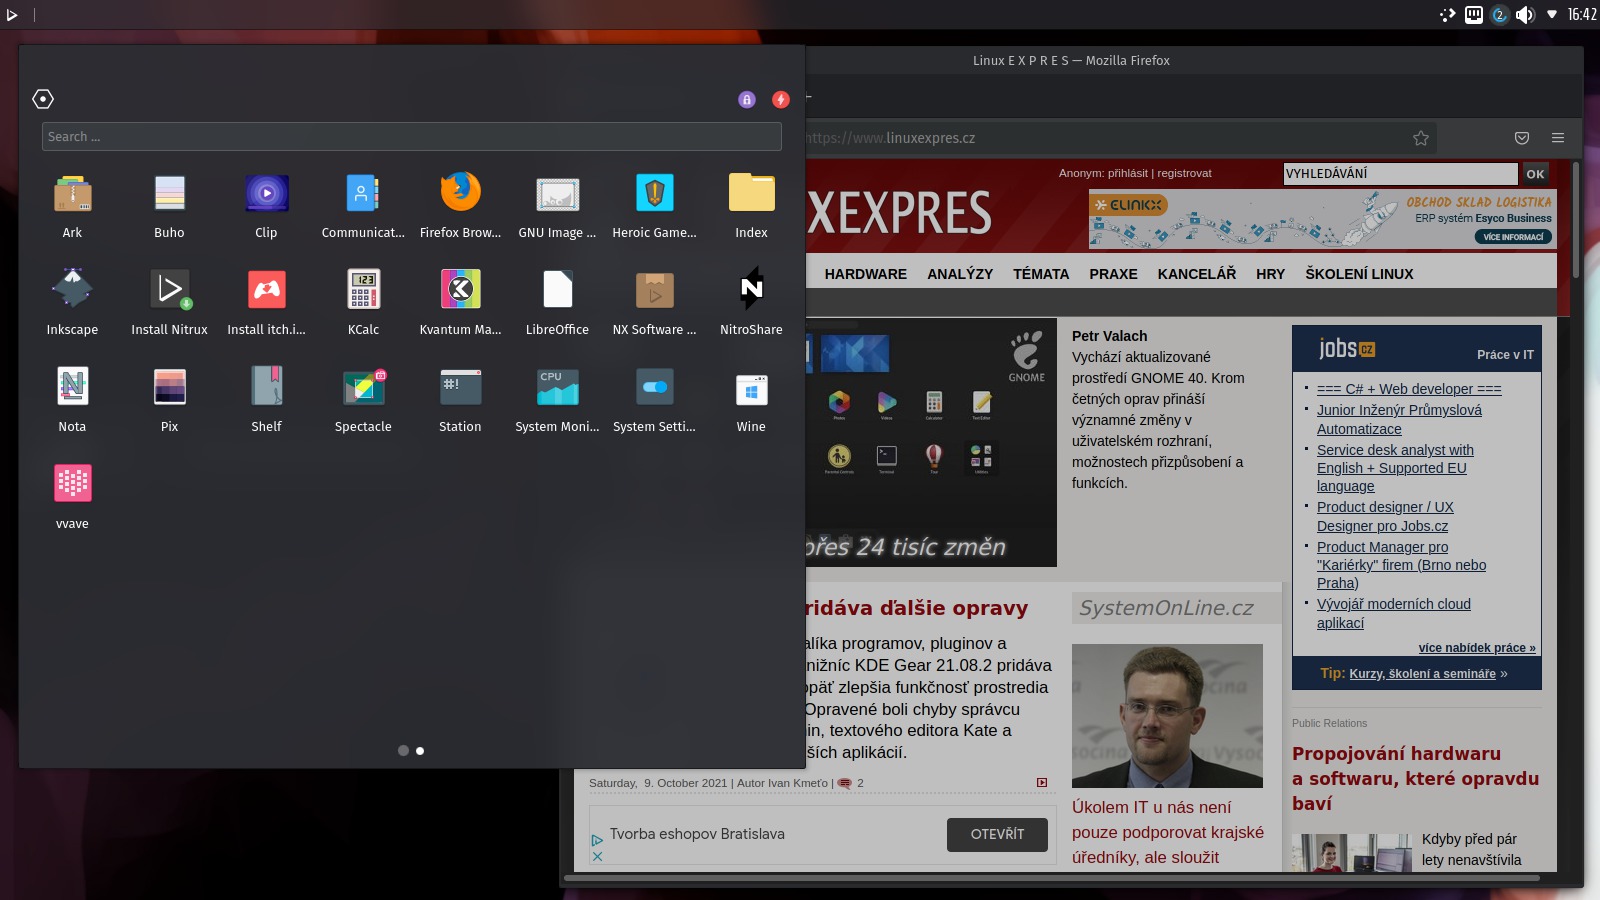Open the vvave music player
This screenshot has height=900, width=1600.
click(x=72, y=497)
